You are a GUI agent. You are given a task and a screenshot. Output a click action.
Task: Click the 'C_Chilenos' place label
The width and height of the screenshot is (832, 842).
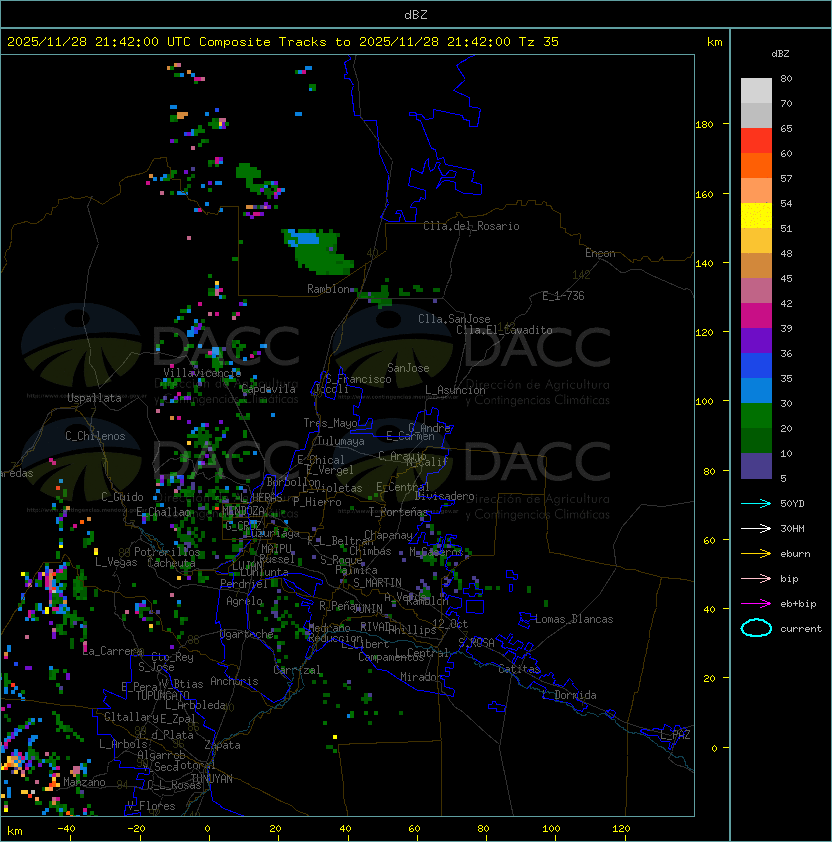[x=95, y=436]
